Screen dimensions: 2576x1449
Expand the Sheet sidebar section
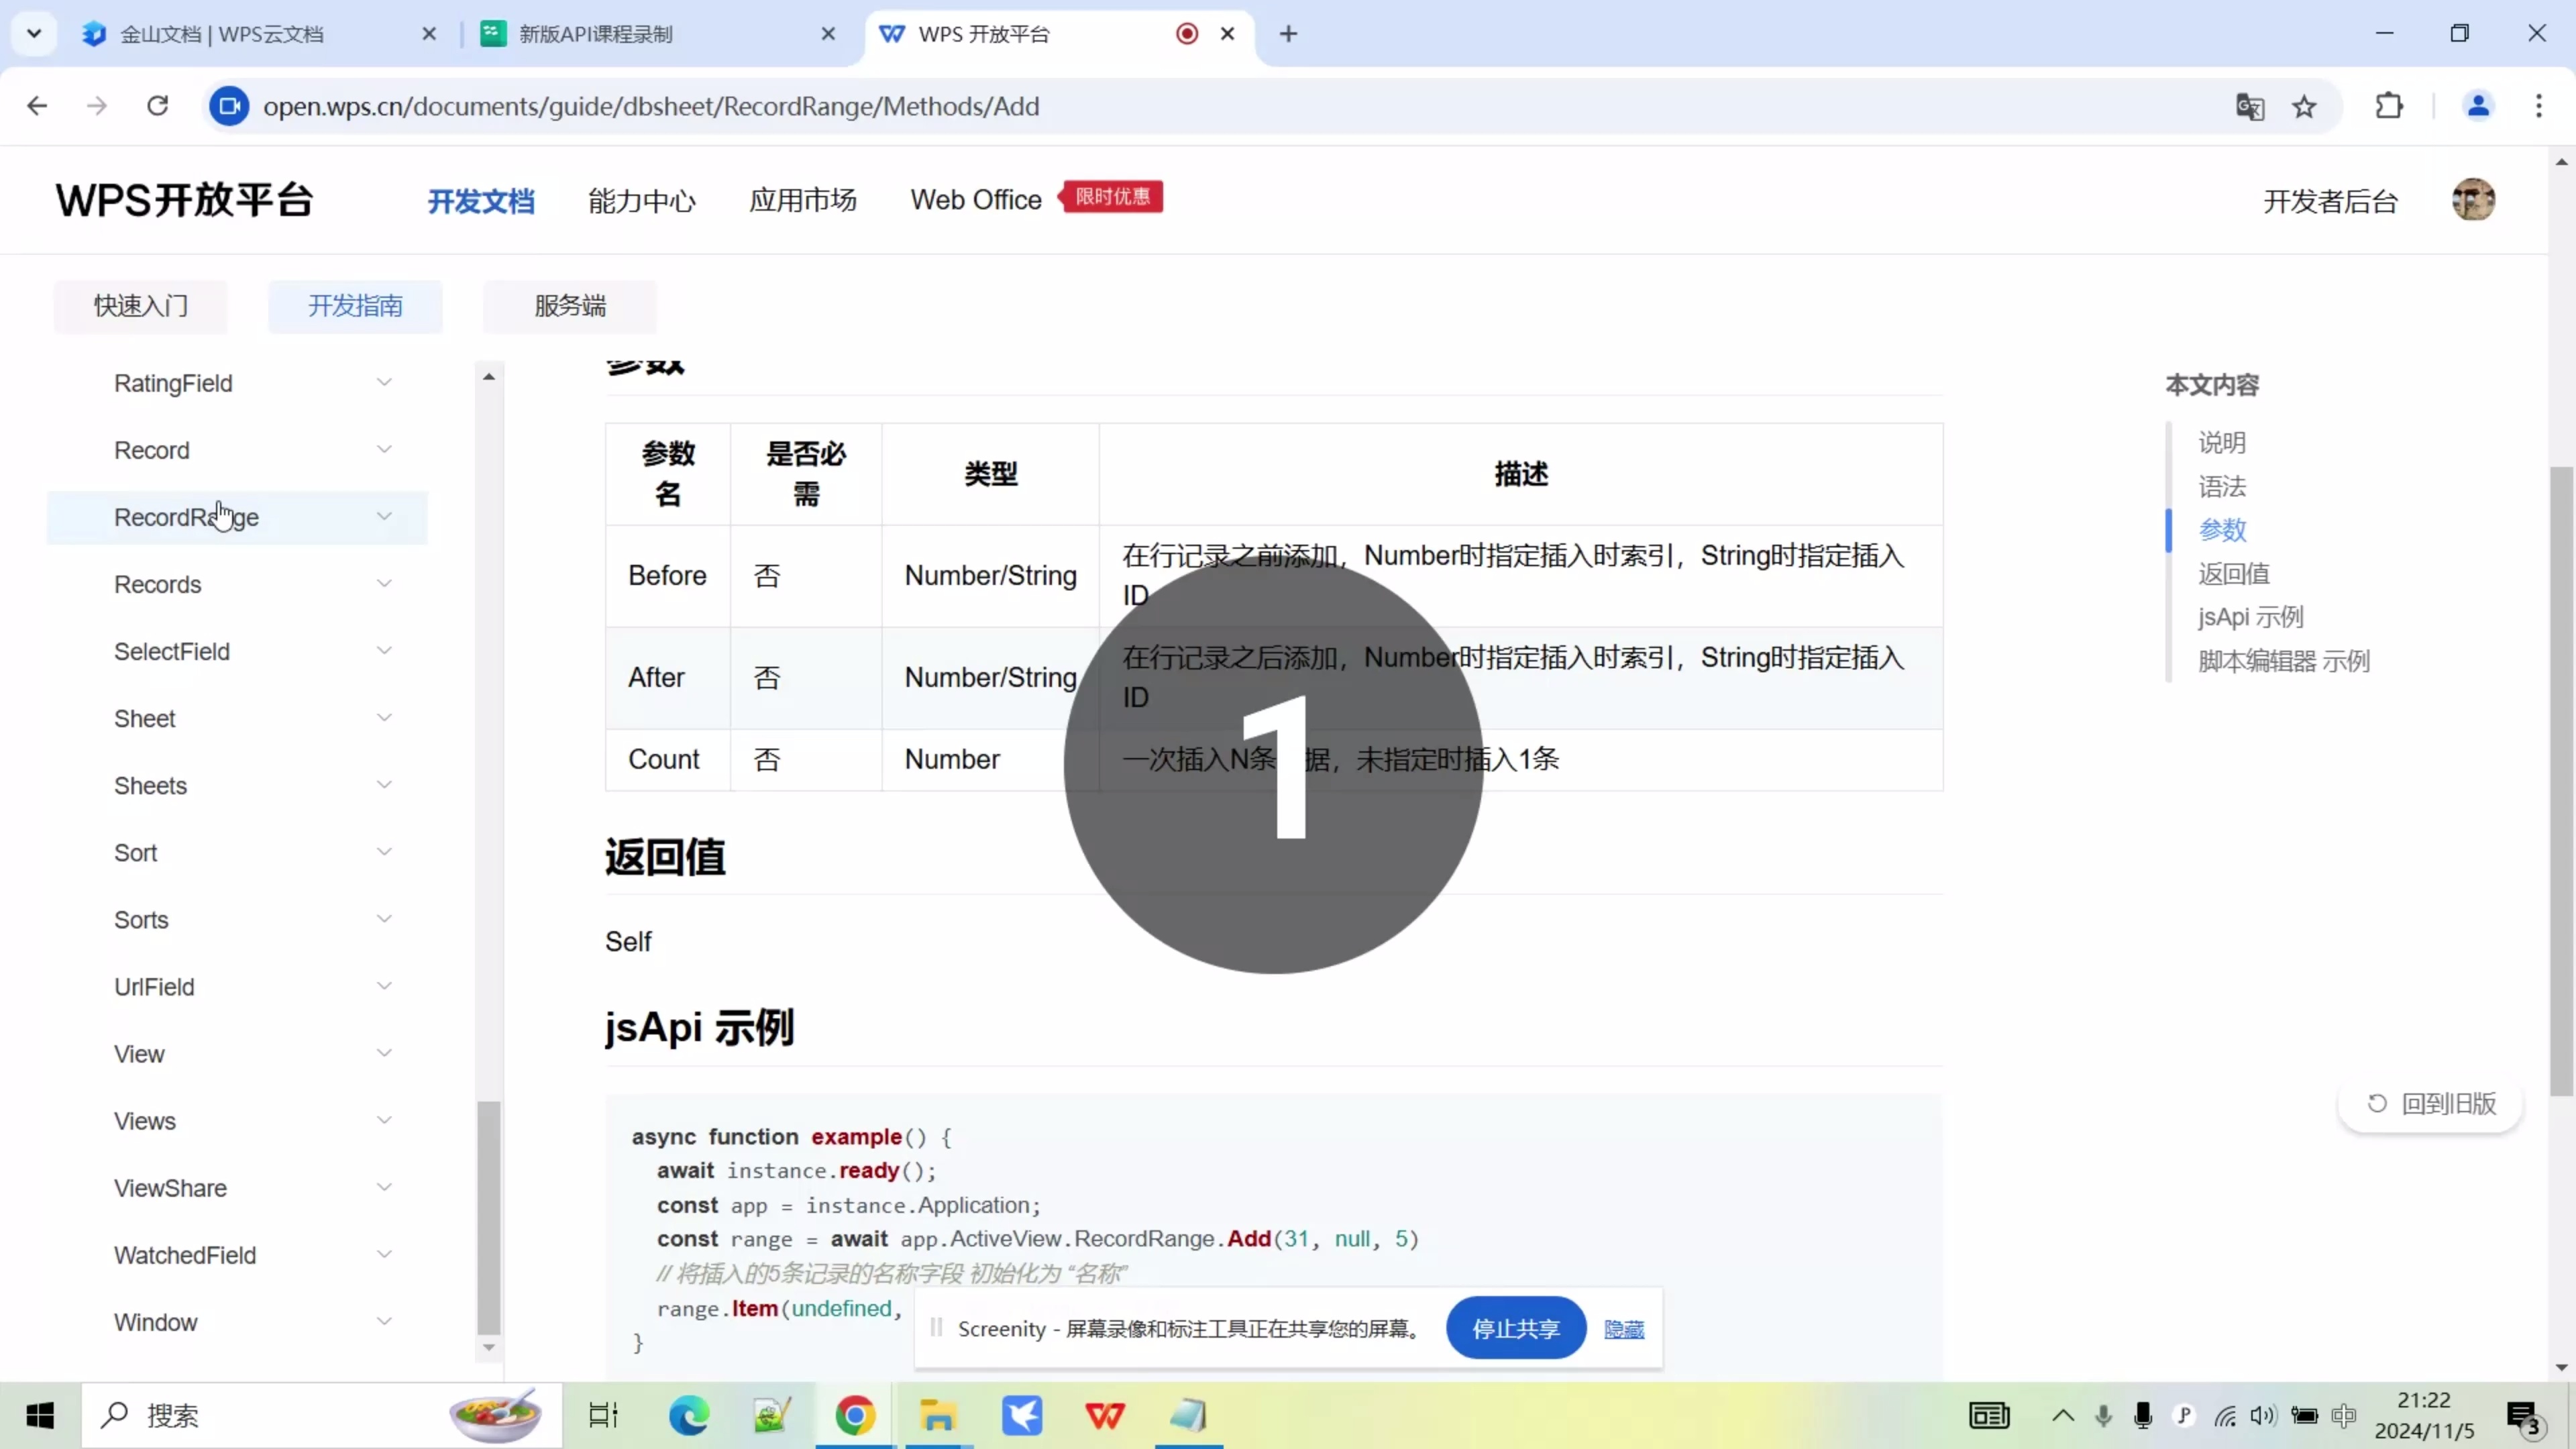(x=385, y=717)
